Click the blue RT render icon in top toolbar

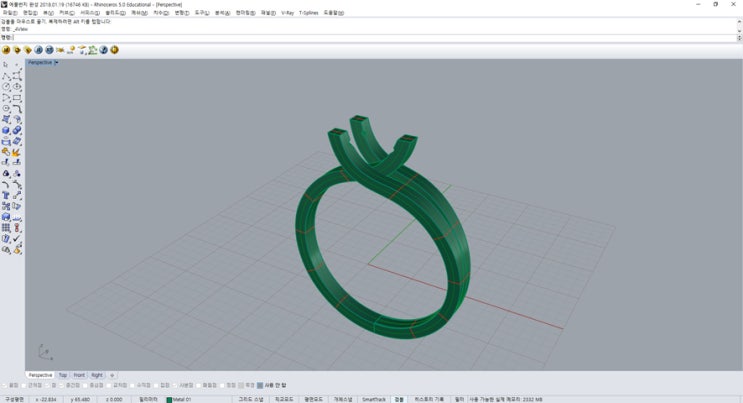49,50
